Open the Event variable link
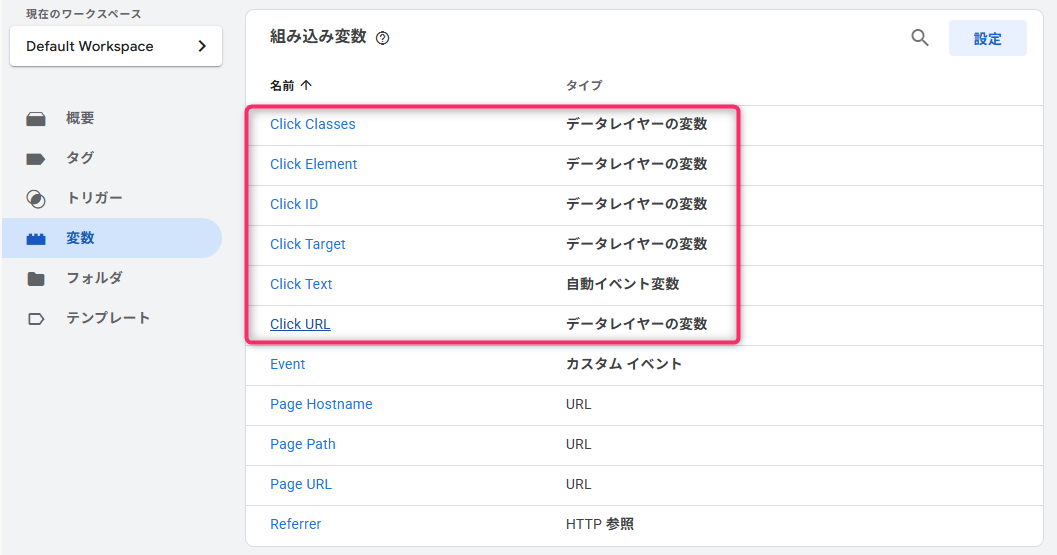 coord(287,364)
